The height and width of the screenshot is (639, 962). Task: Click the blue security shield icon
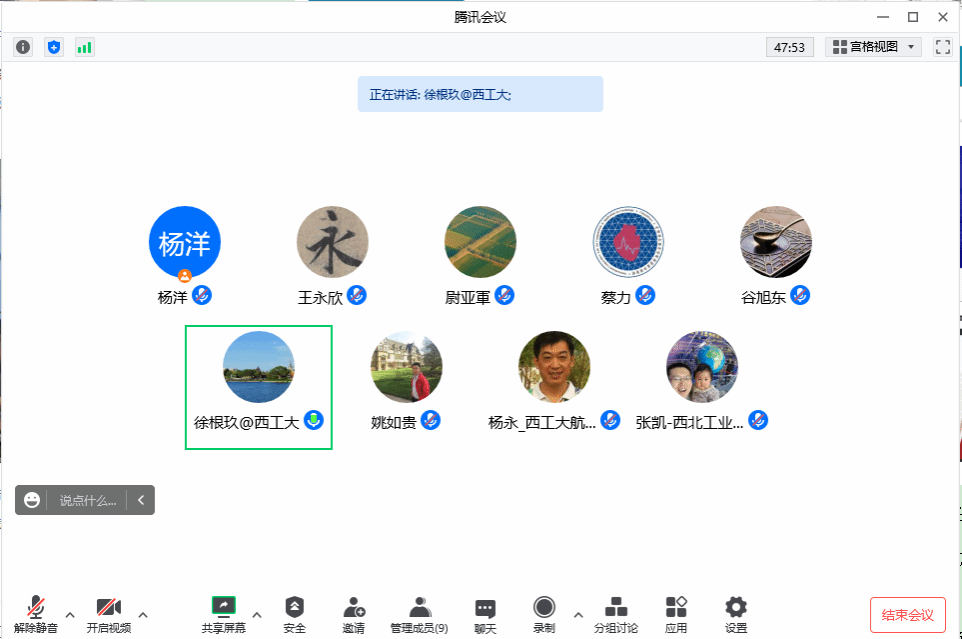point(54,47)
